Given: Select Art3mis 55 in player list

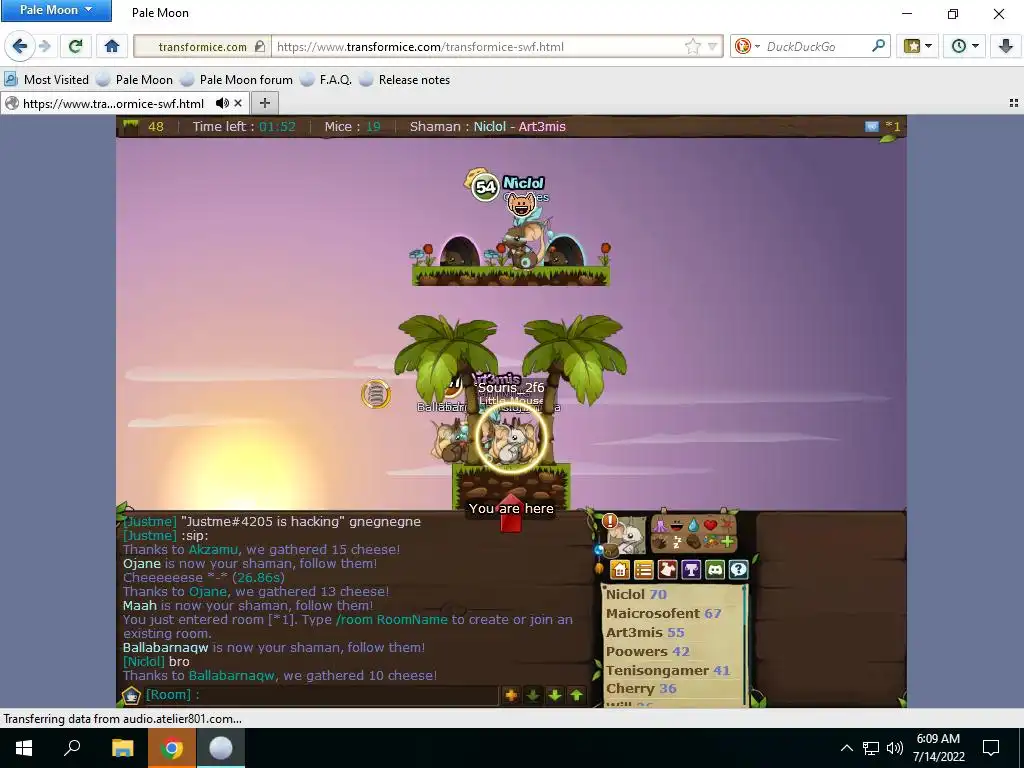Looking at the screenshot, I should tap(645, 632).
